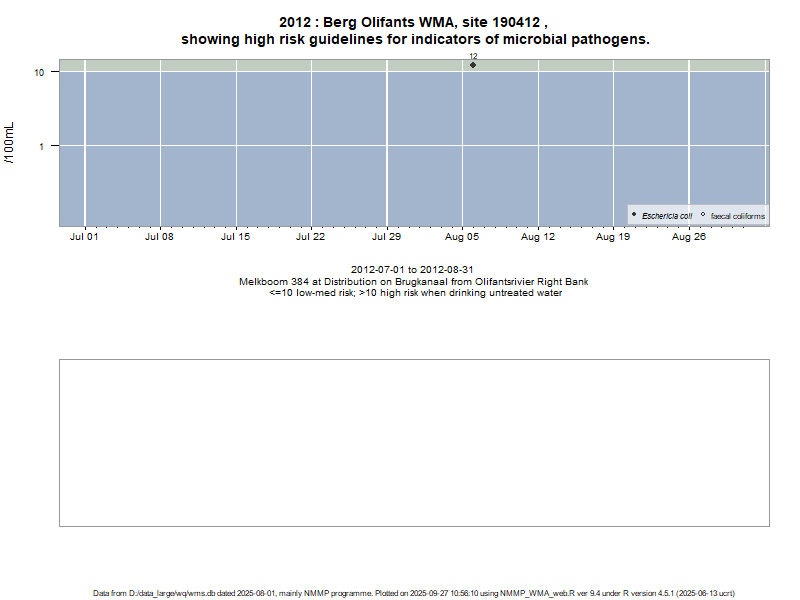Click the Jul 29 axis label
The image size is (800, 600).
coord(386,238)
